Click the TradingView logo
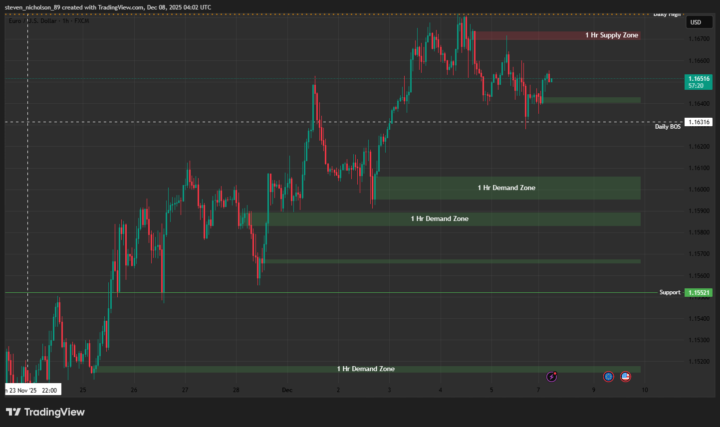This screenshot has height=427, width=720. [45, 412]
